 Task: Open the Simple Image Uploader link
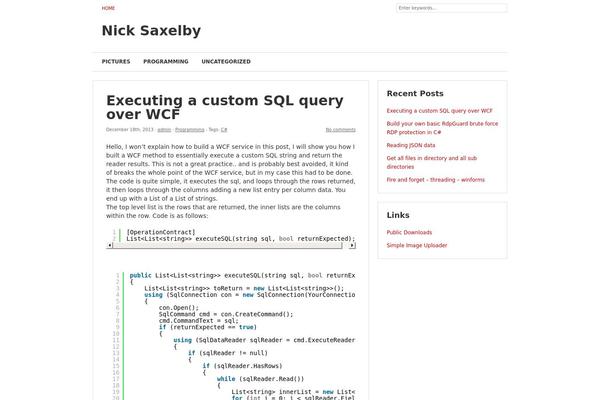(417, 245)
